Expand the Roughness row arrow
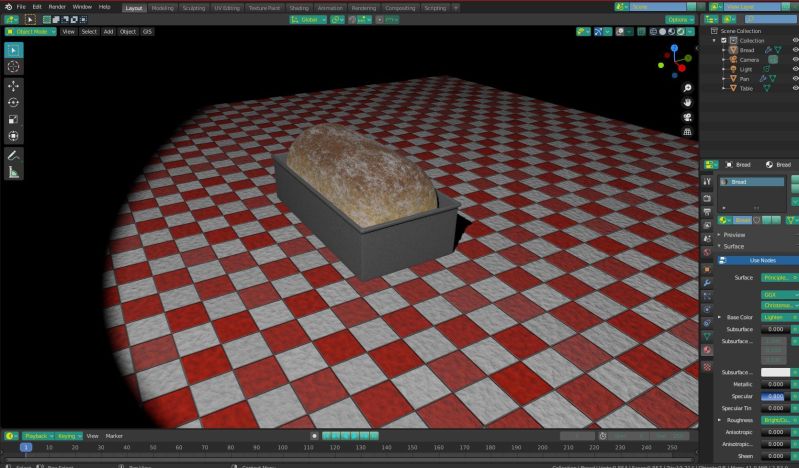Viewport: 799px width, 468px height. point(720,420)
